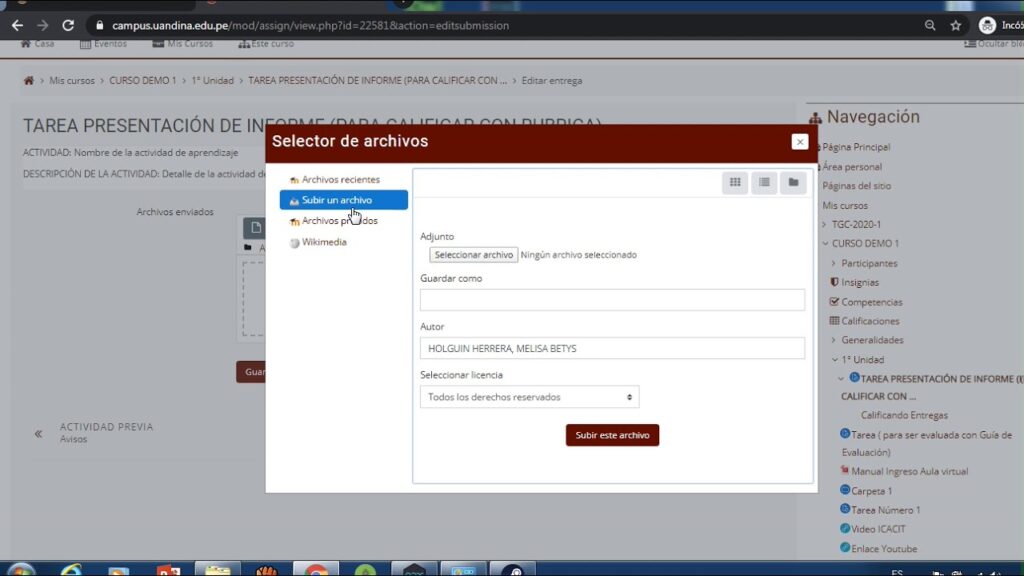Open Wikimedia repository

click(324, 242)
